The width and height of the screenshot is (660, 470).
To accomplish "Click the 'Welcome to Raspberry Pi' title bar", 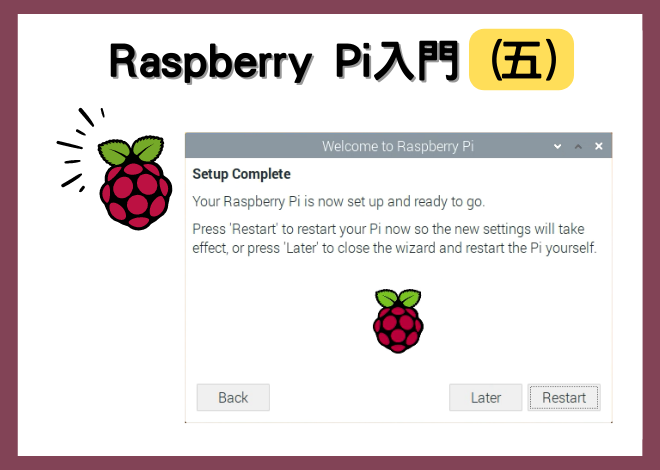I will click(x=398, y=146).
